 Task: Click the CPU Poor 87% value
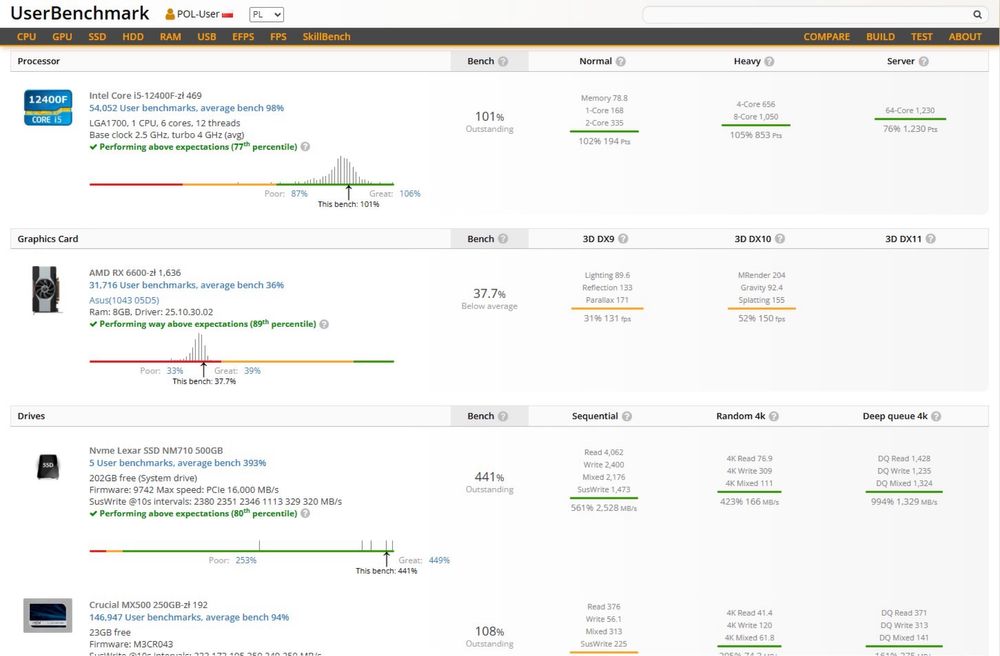[299, 193]
